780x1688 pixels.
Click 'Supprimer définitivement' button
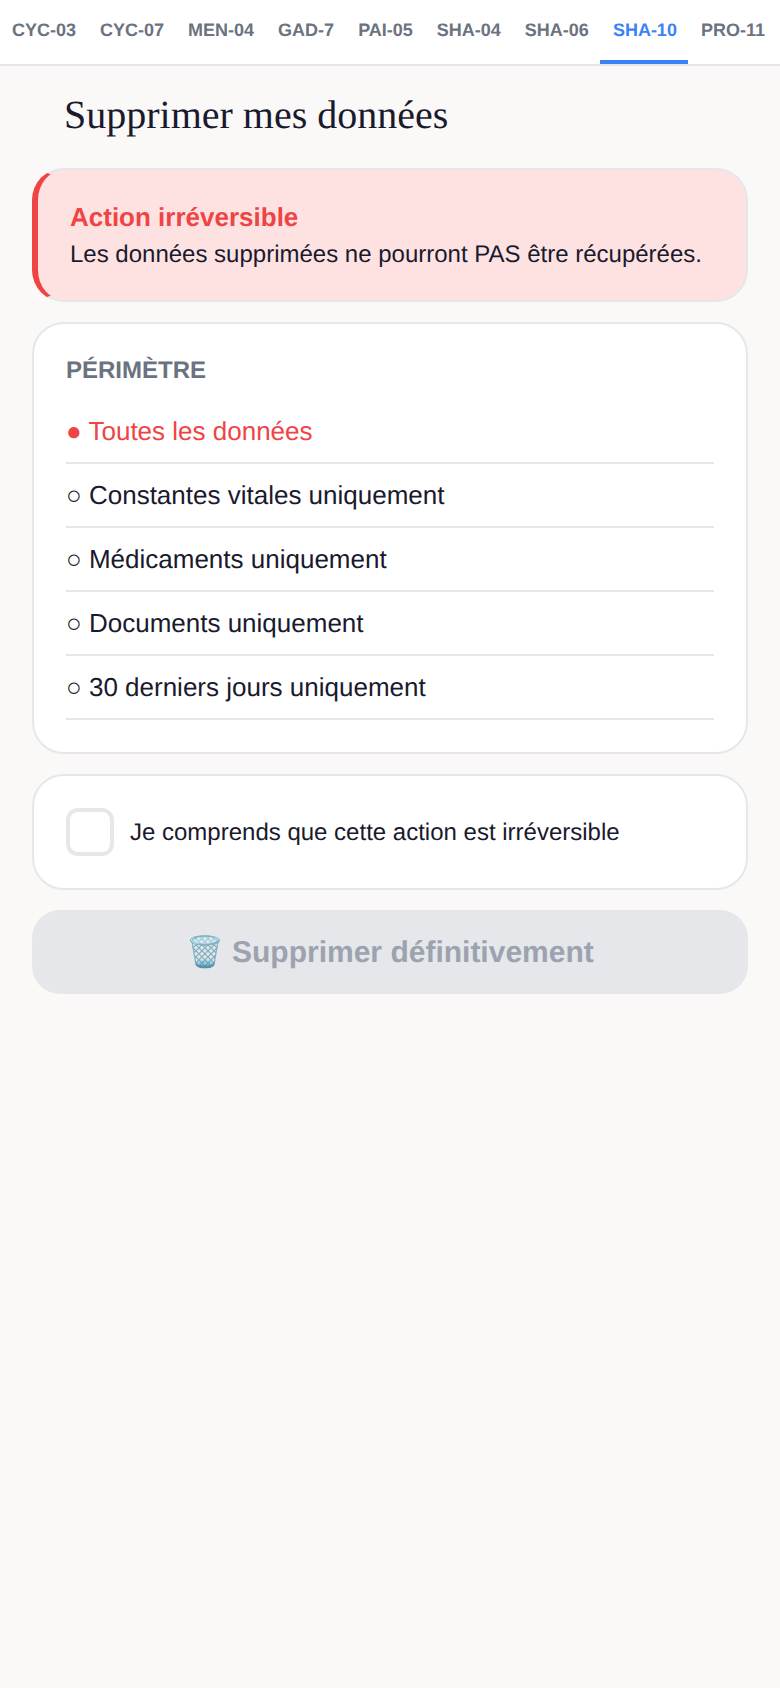390,952
